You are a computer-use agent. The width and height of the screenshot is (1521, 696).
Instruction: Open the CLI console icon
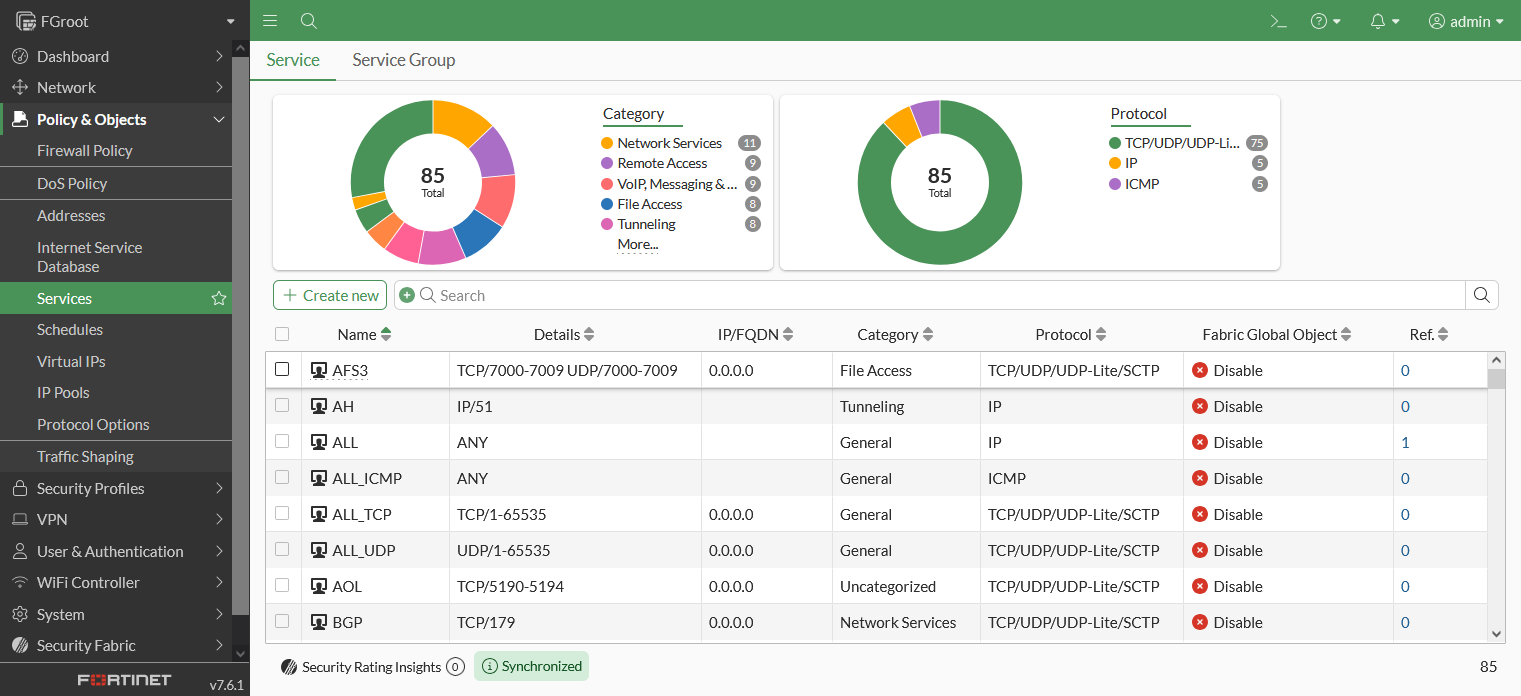[x=1278, y=21]
